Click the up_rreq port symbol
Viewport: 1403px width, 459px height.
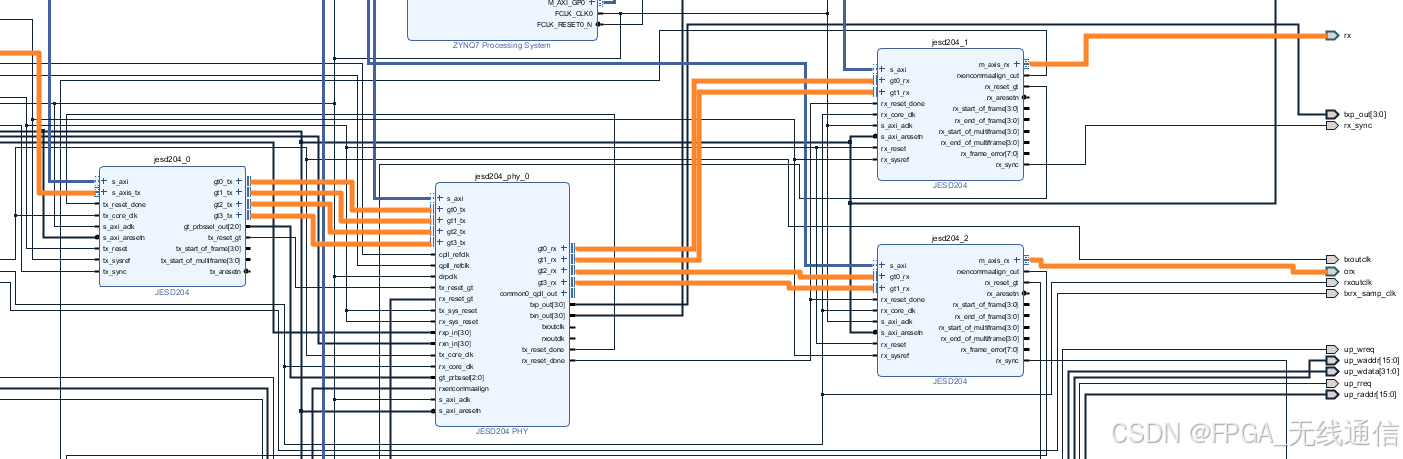pyautogui.click(x=1332, y=383)
